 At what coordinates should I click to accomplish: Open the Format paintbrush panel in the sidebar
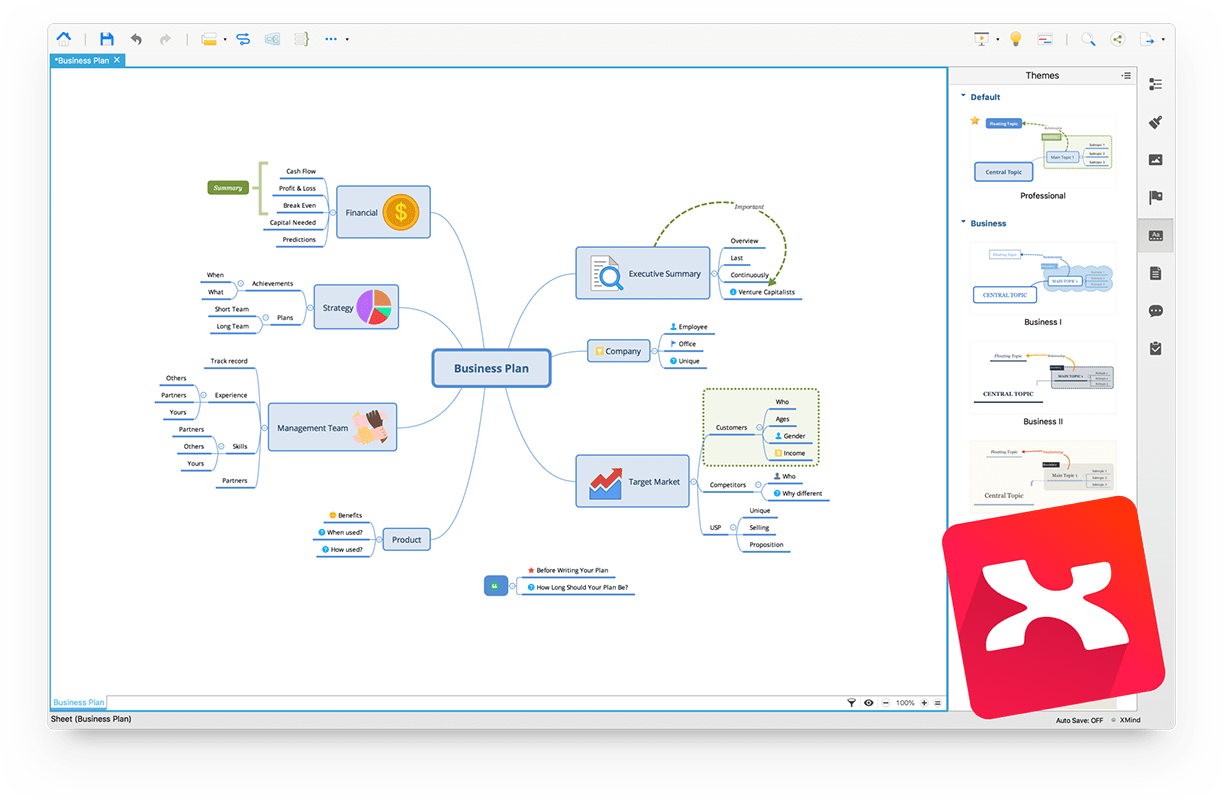1155,122
